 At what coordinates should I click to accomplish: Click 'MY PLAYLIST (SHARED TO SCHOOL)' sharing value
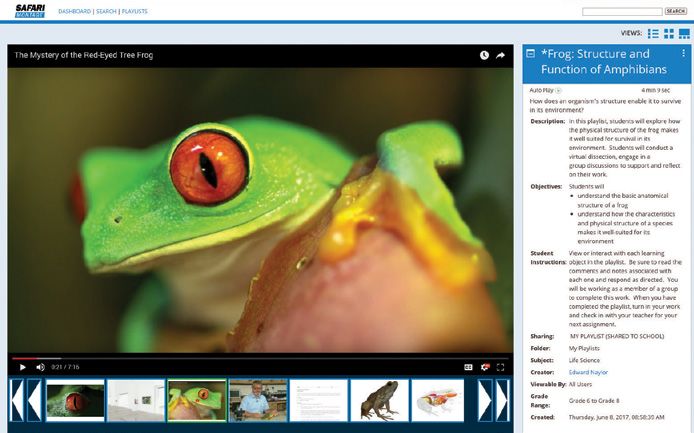(617, 336)
